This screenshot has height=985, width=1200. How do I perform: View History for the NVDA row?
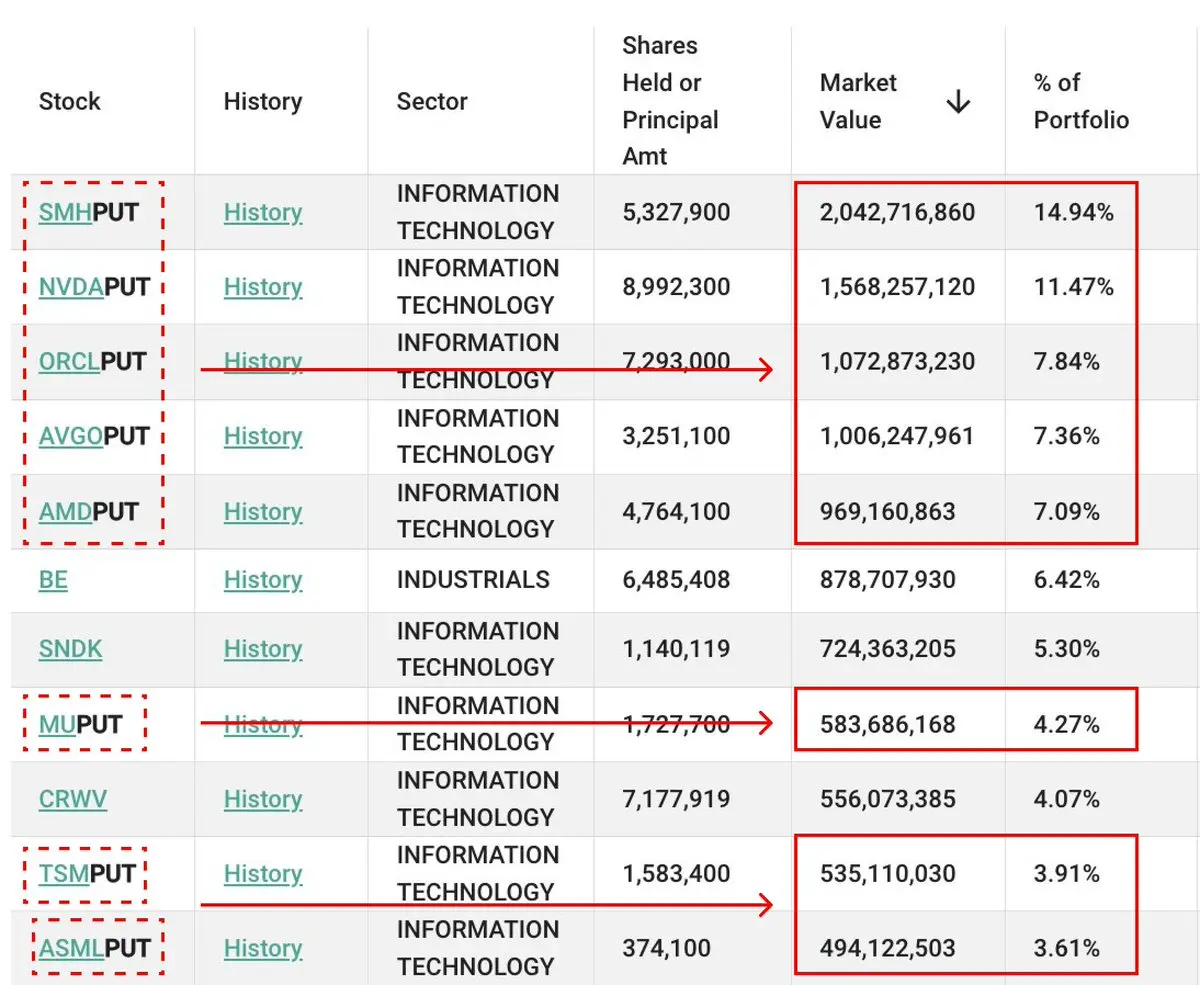coord(263,287)
